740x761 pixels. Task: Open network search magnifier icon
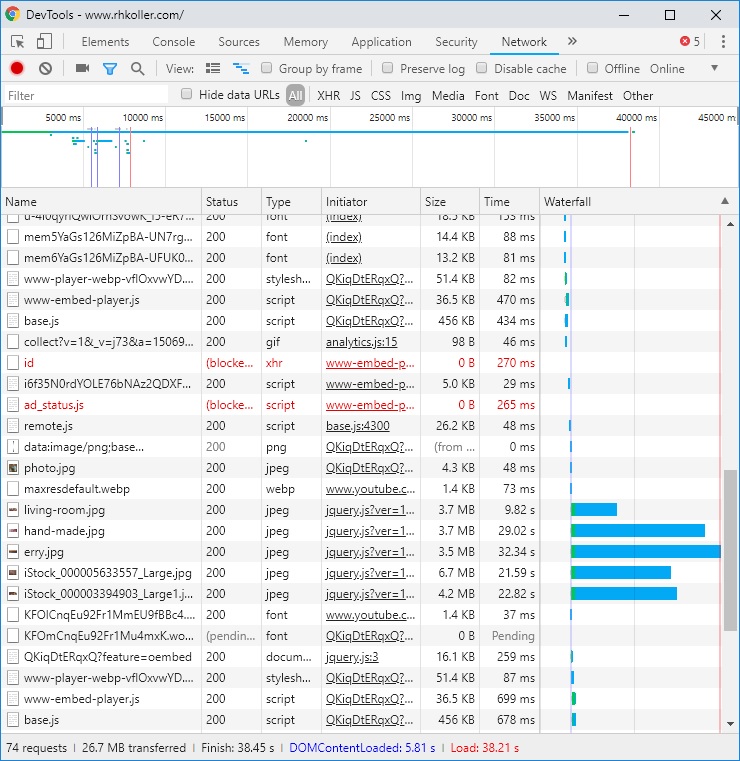pos(138,69)
